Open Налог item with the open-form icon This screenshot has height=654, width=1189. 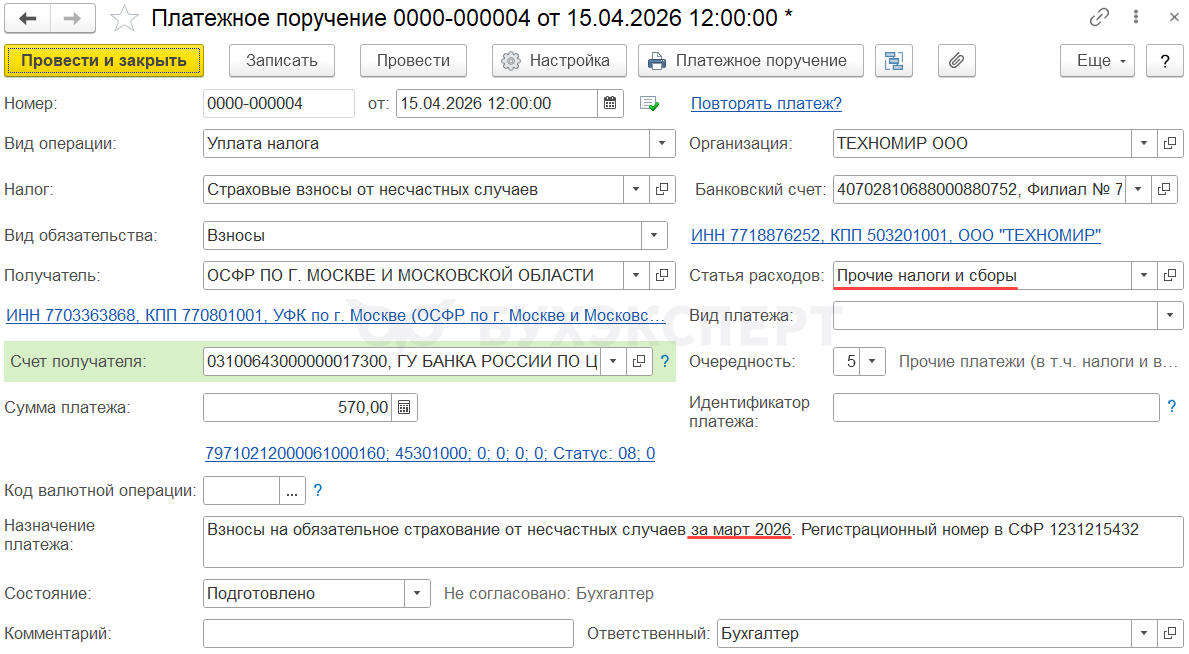(x=662, y=190)
